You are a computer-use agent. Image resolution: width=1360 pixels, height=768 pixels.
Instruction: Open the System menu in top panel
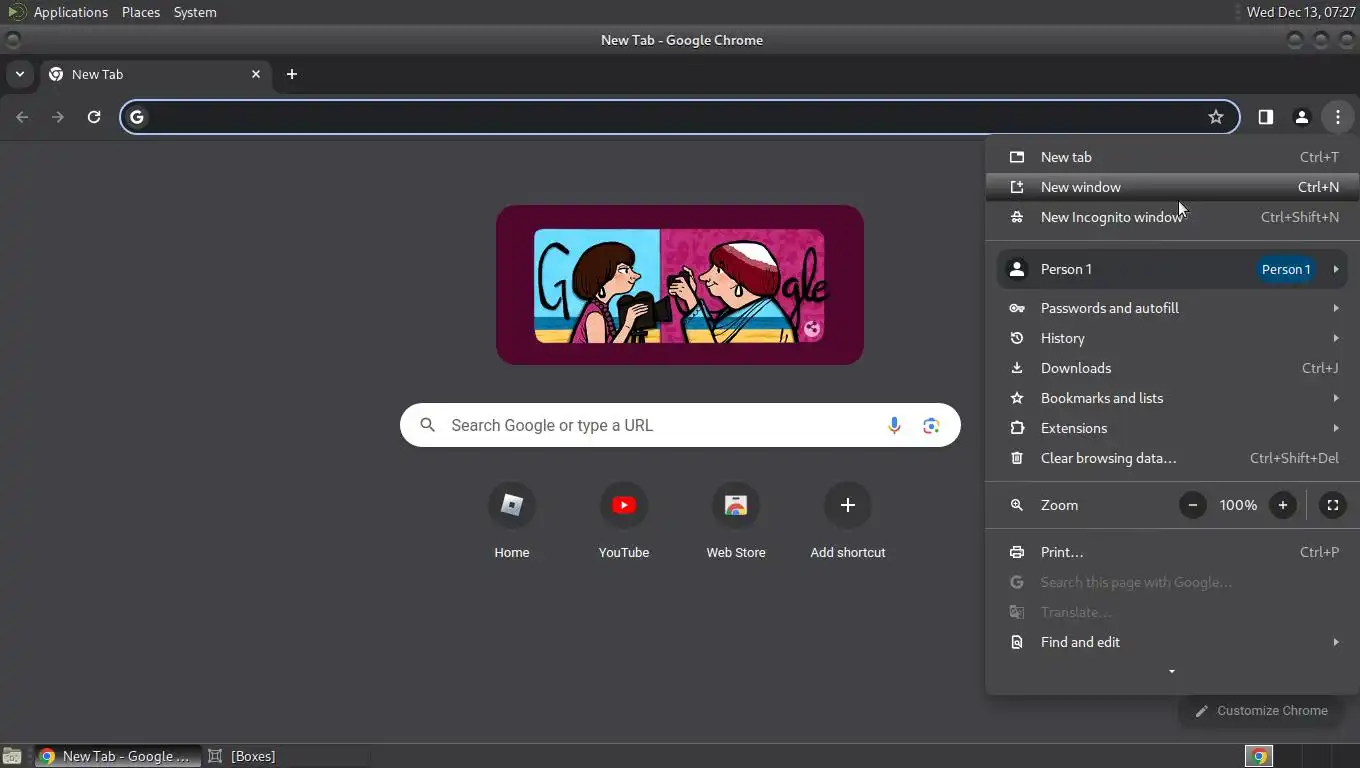pyautogui.click(x=195, y=12)
